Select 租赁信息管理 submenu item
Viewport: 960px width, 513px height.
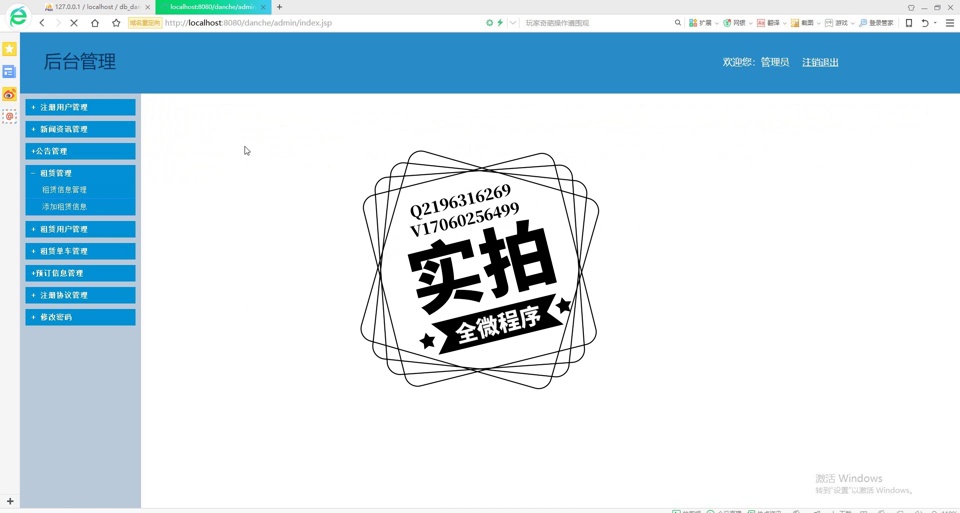click(x=64, y=190)
